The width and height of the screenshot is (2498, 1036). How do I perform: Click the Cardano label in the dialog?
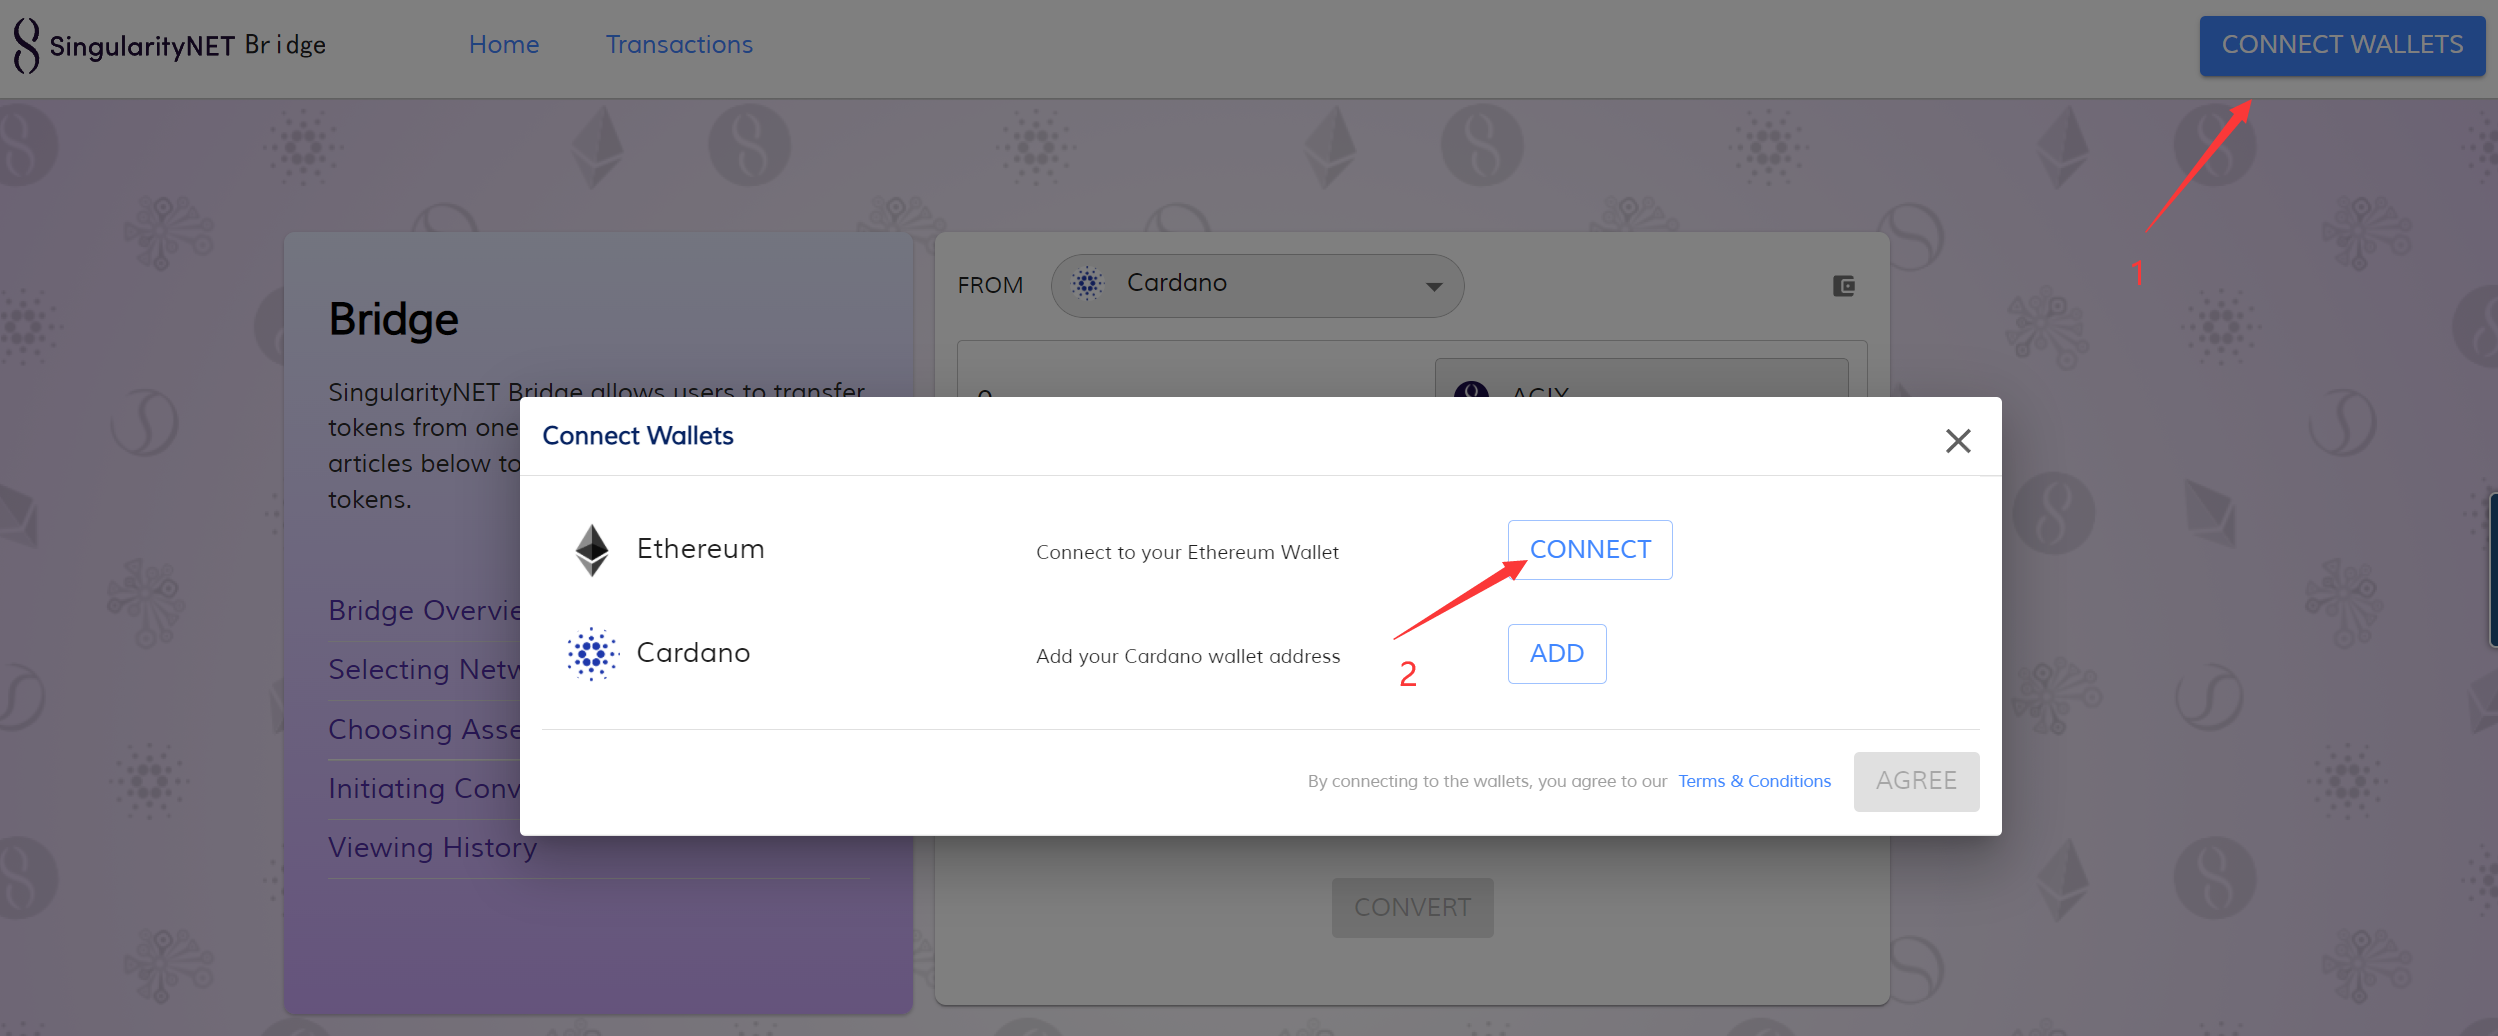point(693,653)
